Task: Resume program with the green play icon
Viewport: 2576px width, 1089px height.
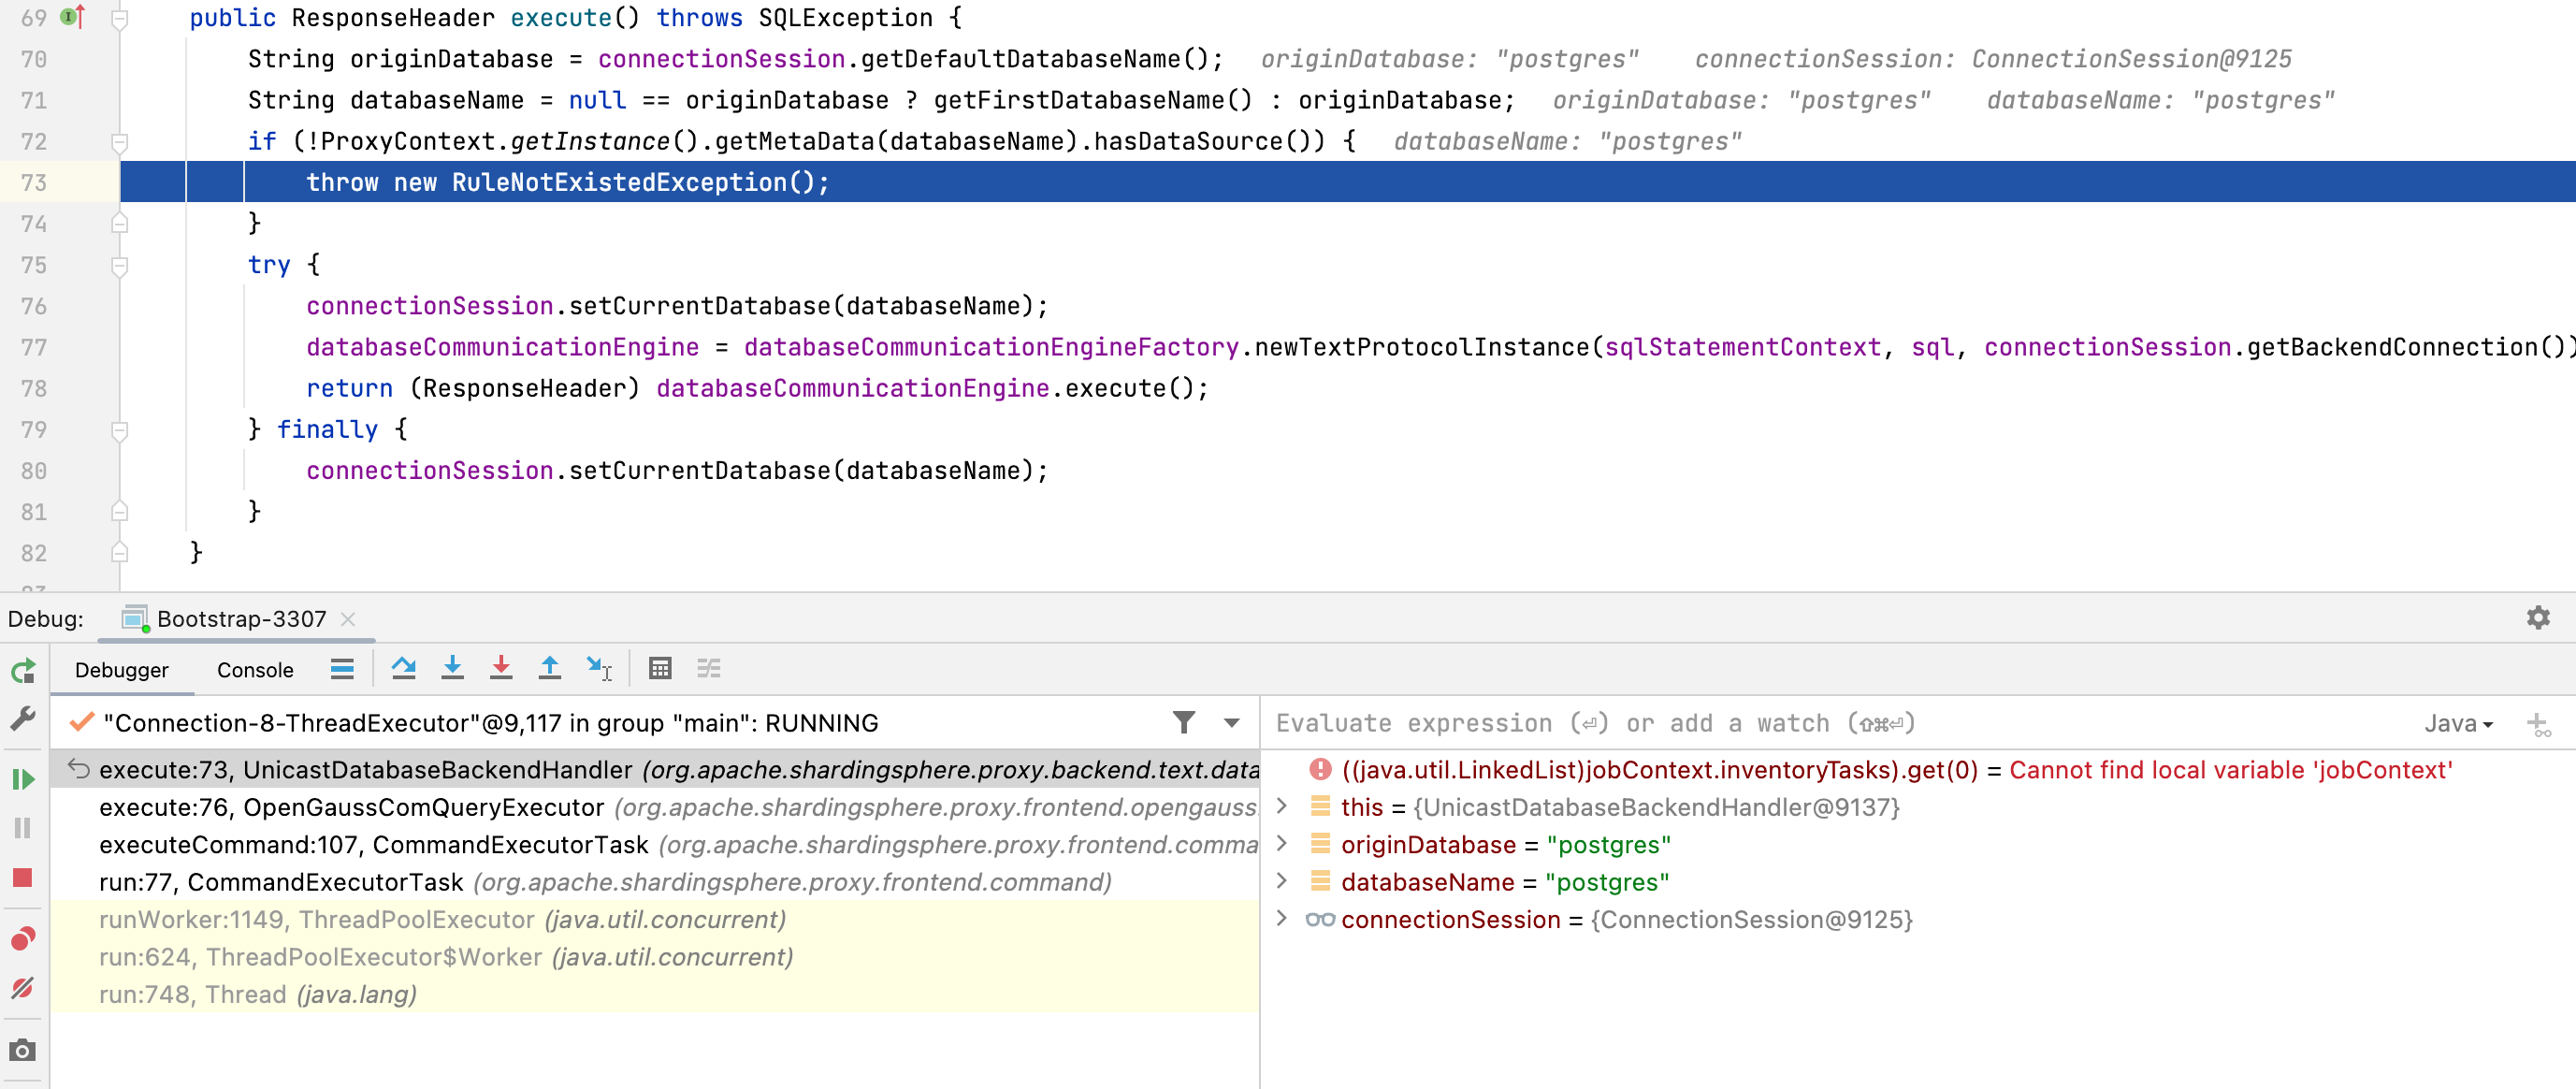Action: tap(23, 779)
